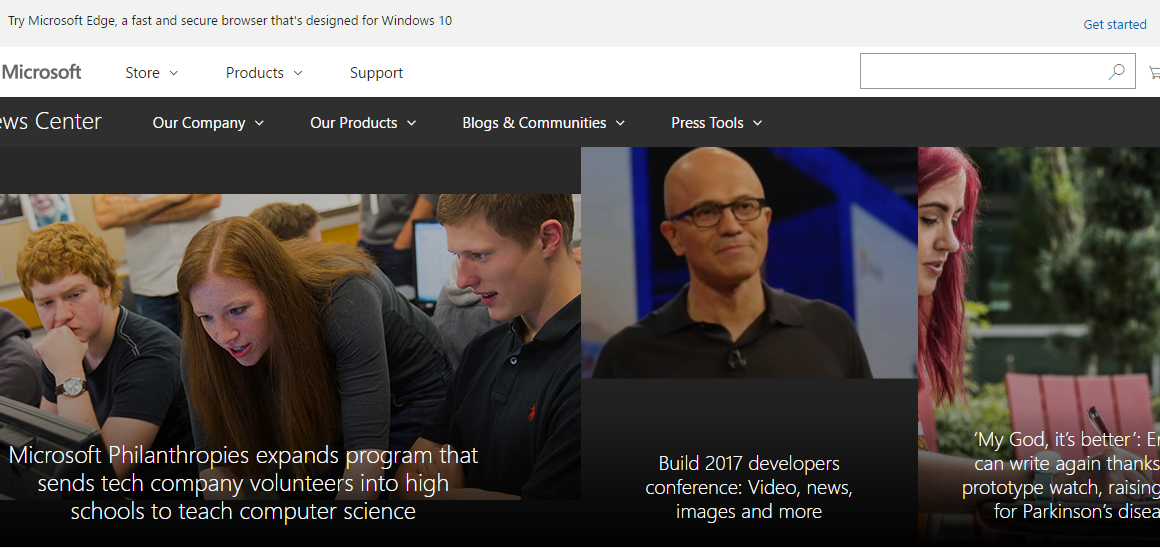Expand the Store dropdown menu
Viewport: 1160px width, 548px height.
(152, 72)
